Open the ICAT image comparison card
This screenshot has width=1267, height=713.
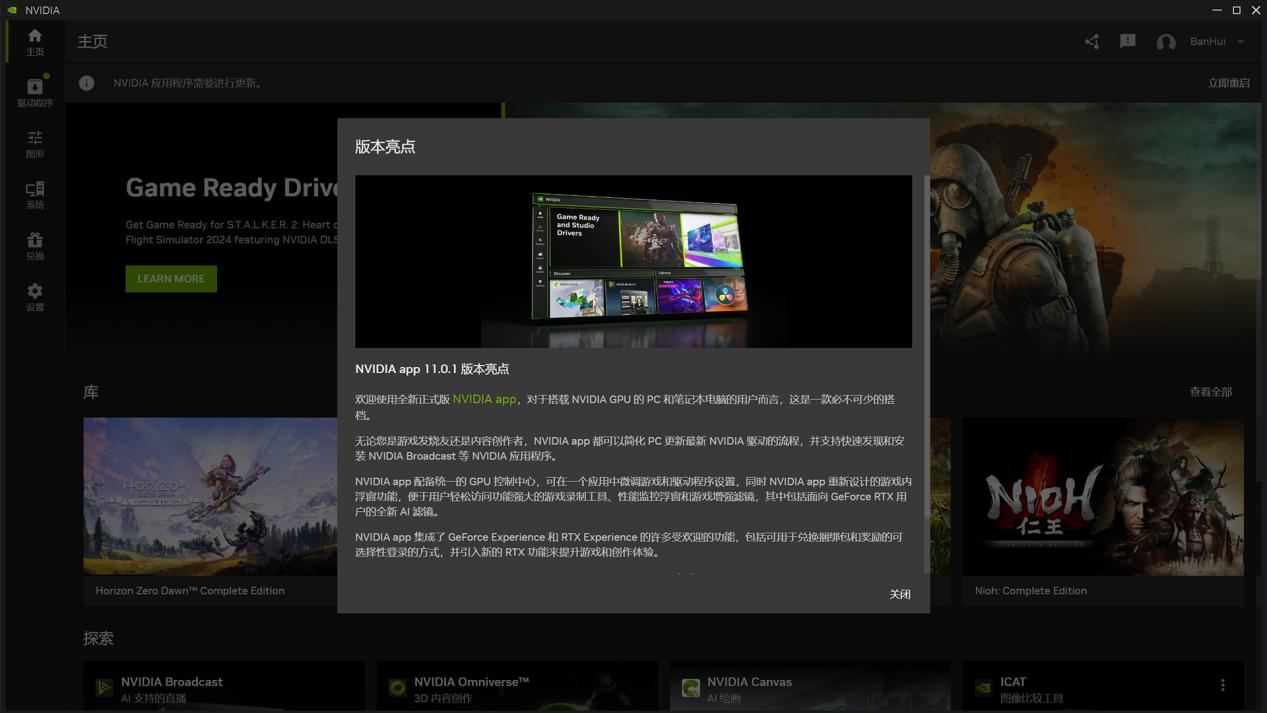click(1103, 687)
